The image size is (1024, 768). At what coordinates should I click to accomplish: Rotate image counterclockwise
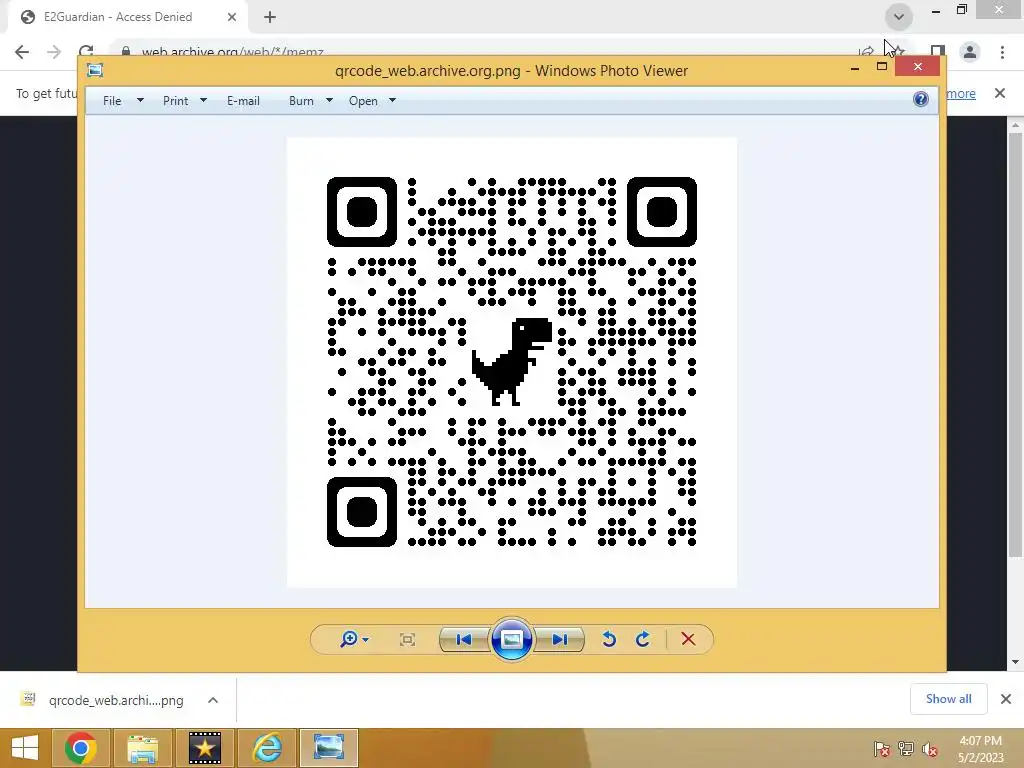point(609,639)
